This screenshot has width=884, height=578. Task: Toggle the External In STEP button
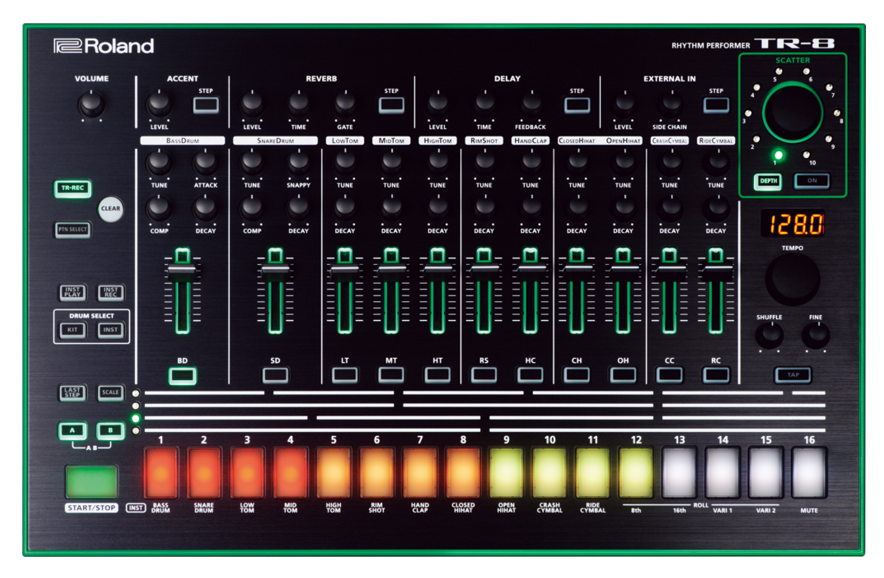coord(716,105)
